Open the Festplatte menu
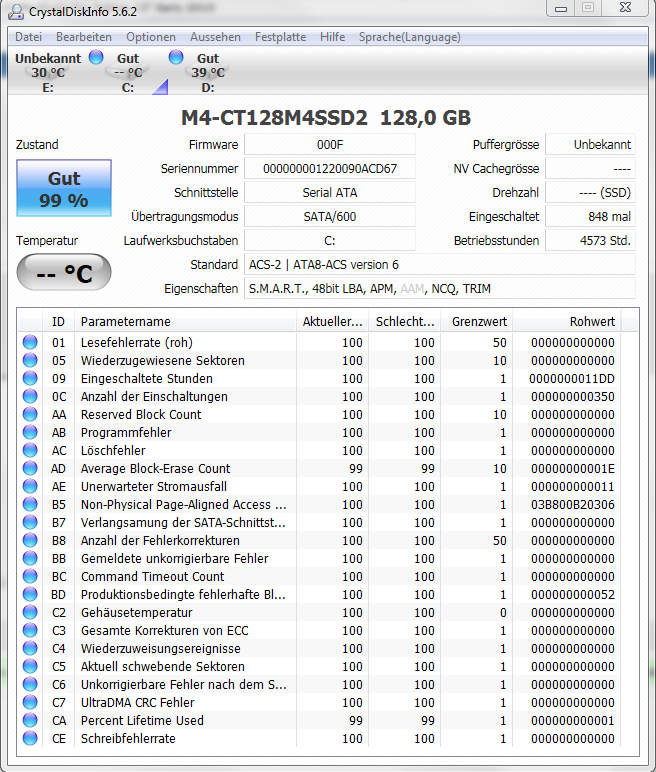This screenshot has width=656, height=772. click(x=280, y=37)
